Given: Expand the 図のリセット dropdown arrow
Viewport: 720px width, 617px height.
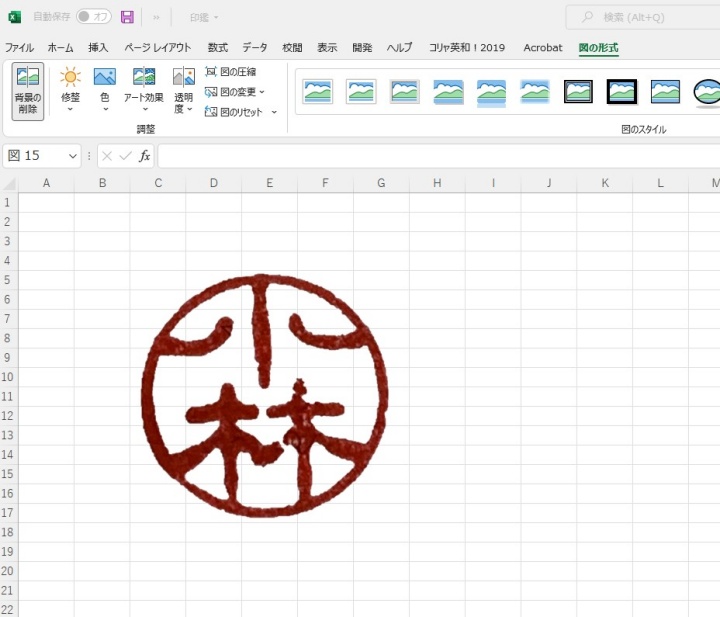Looking at the screenshot, I should [x=274, y=112].
